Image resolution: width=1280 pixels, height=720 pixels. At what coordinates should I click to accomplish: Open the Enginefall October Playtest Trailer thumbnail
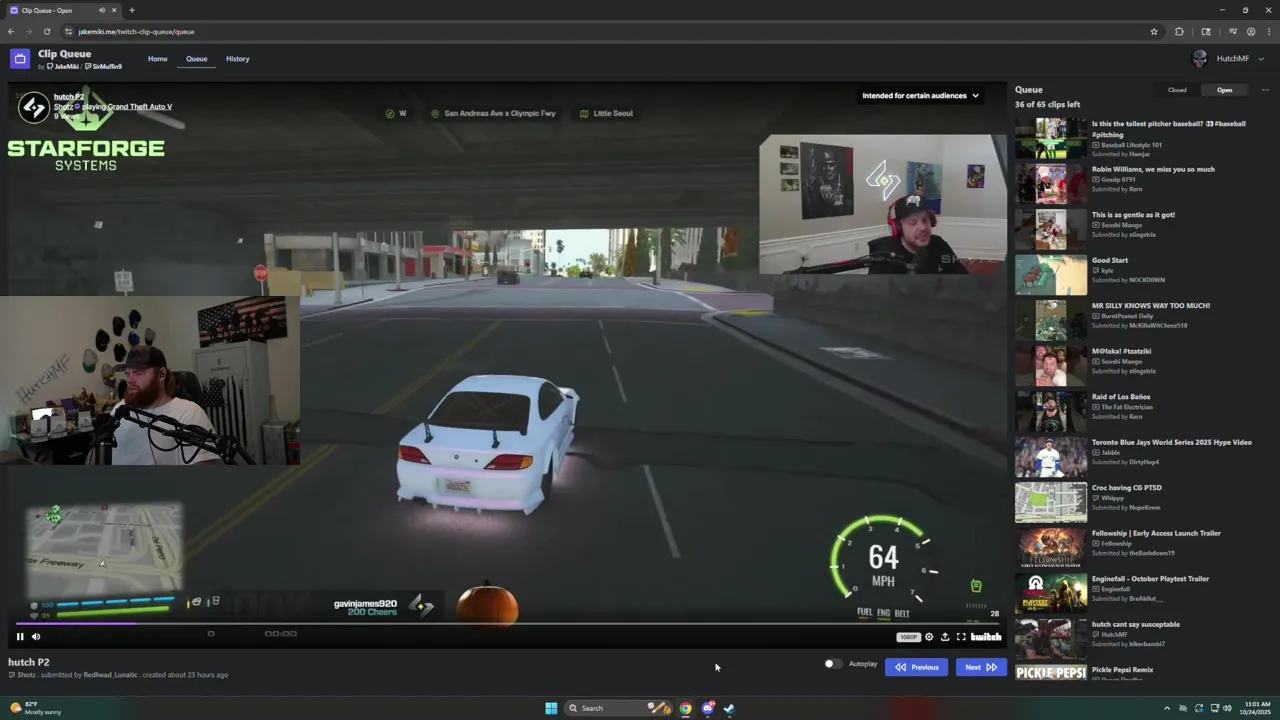[1051, 594]
